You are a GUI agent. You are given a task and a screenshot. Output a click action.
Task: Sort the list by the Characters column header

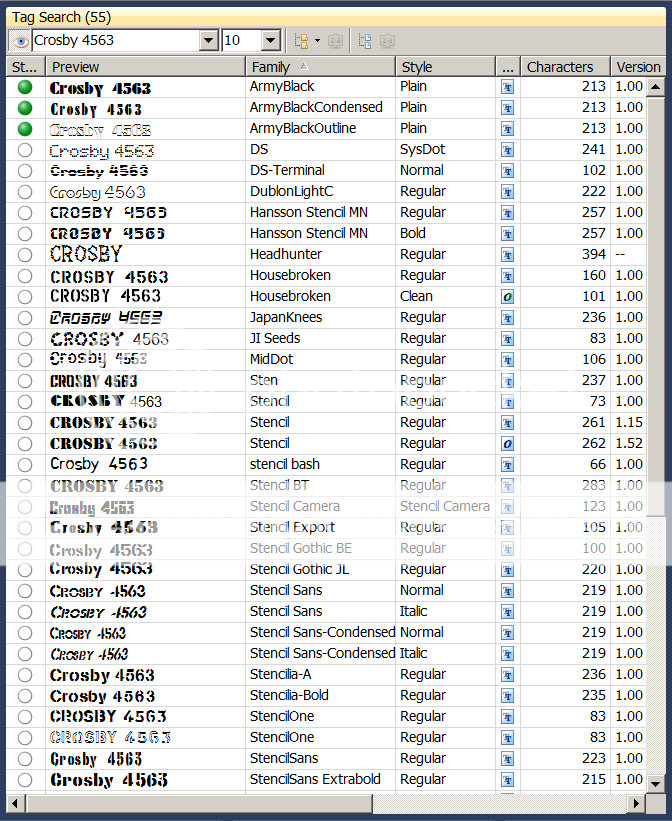click(x=565, y=67)
